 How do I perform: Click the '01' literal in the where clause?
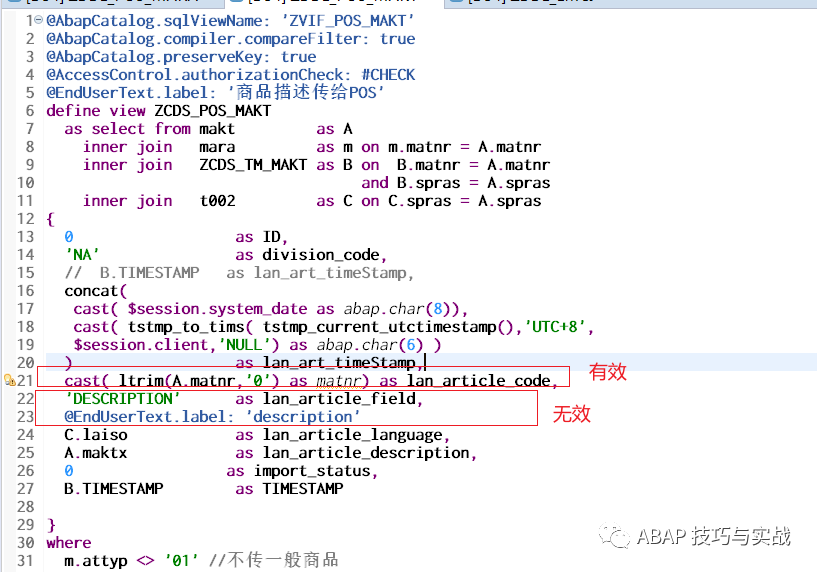(x=181, y=561)
